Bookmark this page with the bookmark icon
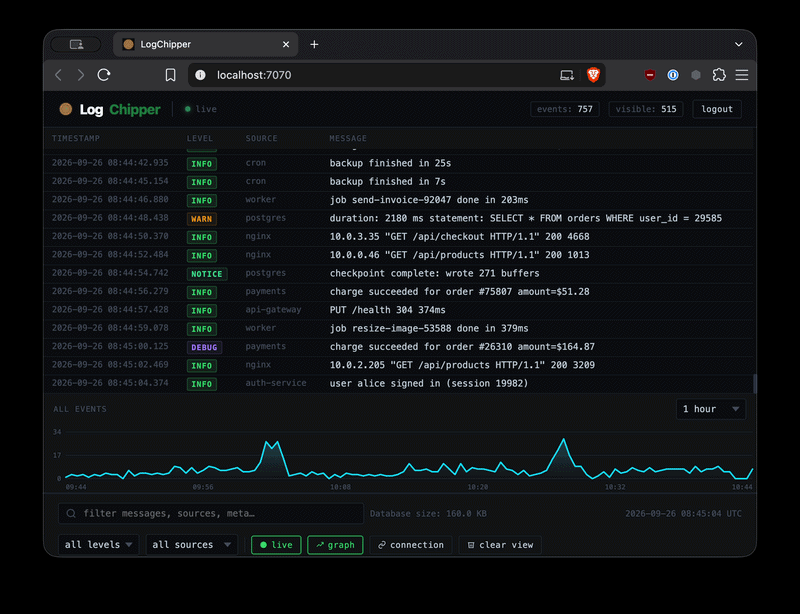Image resolution: width=800 pixels, height=614 pixels. [x=170, y=75]
